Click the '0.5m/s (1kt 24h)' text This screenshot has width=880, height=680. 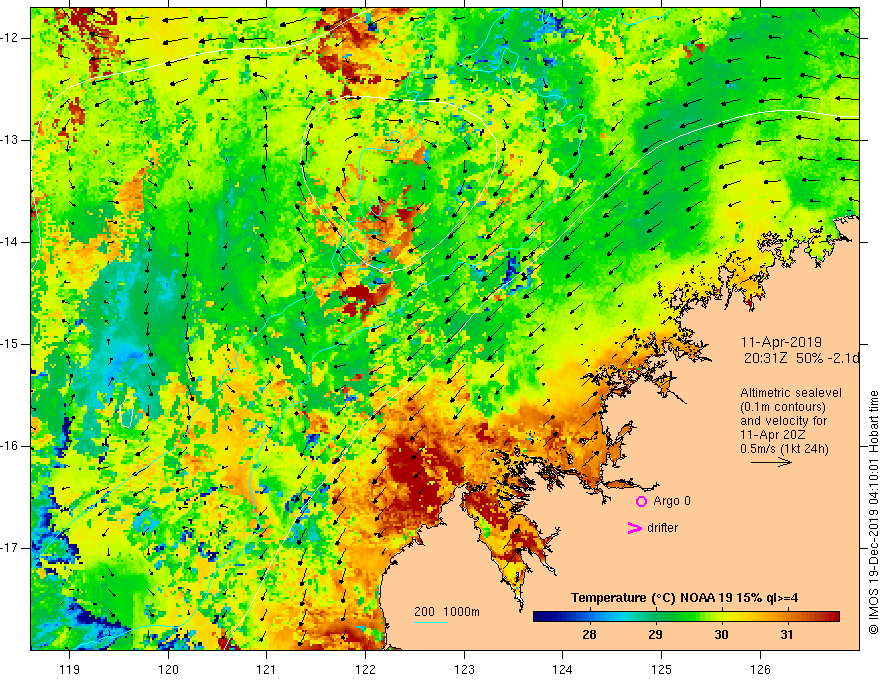[x=783, y=449]
